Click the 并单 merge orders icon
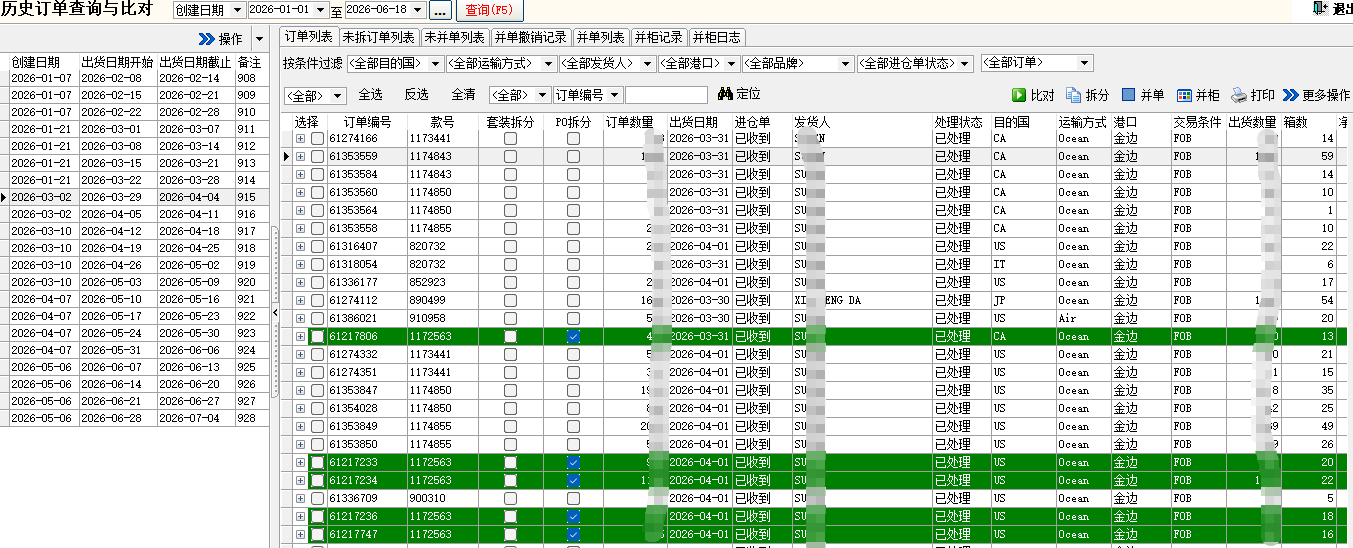Image resolution: width=1353 pixels, height=548 pixels. pos(1143,95)
